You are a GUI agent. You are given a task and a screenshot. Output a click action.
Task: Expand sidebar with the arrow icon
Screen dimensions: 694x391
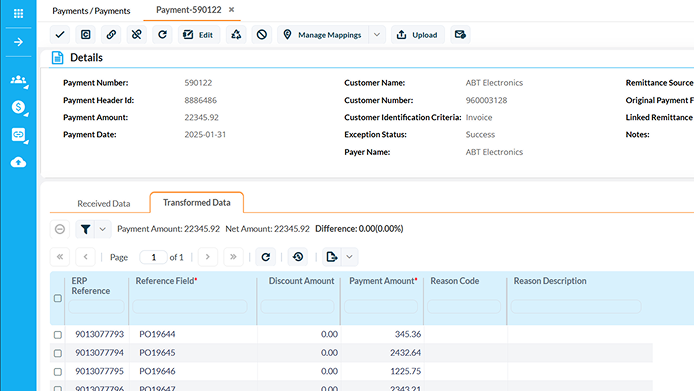pos(18,42)
